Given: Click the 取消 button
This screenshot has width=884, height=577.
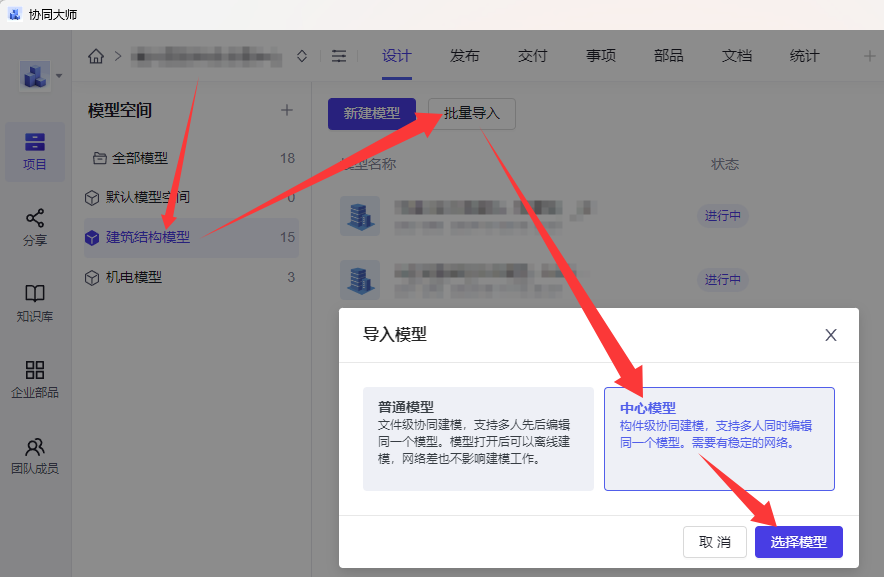Looking at the screenshot, I should tap(715, 542).
